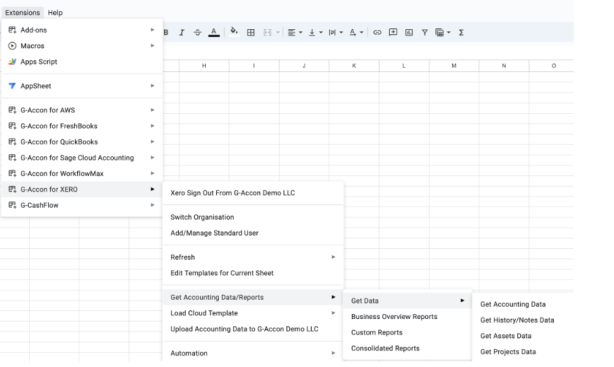The width and height of the screenshot is (614, 367).
Task: Click Get Assets Data
Action: click(x=506, y=336)
